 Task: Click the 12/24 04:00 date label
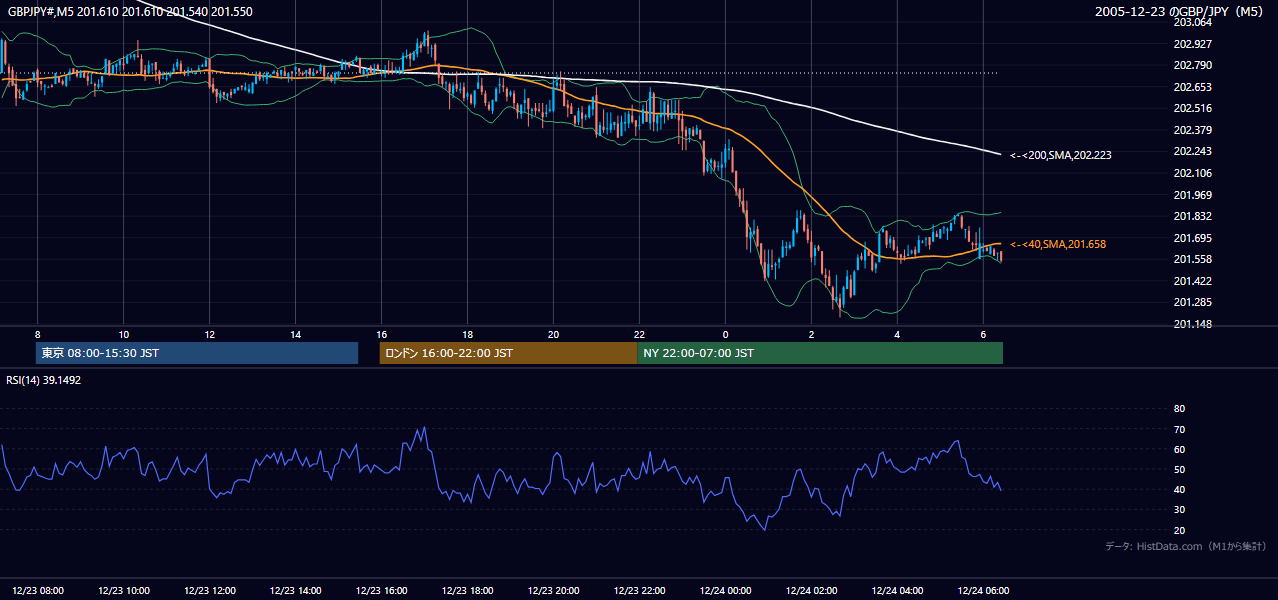(x=898, y=591)
